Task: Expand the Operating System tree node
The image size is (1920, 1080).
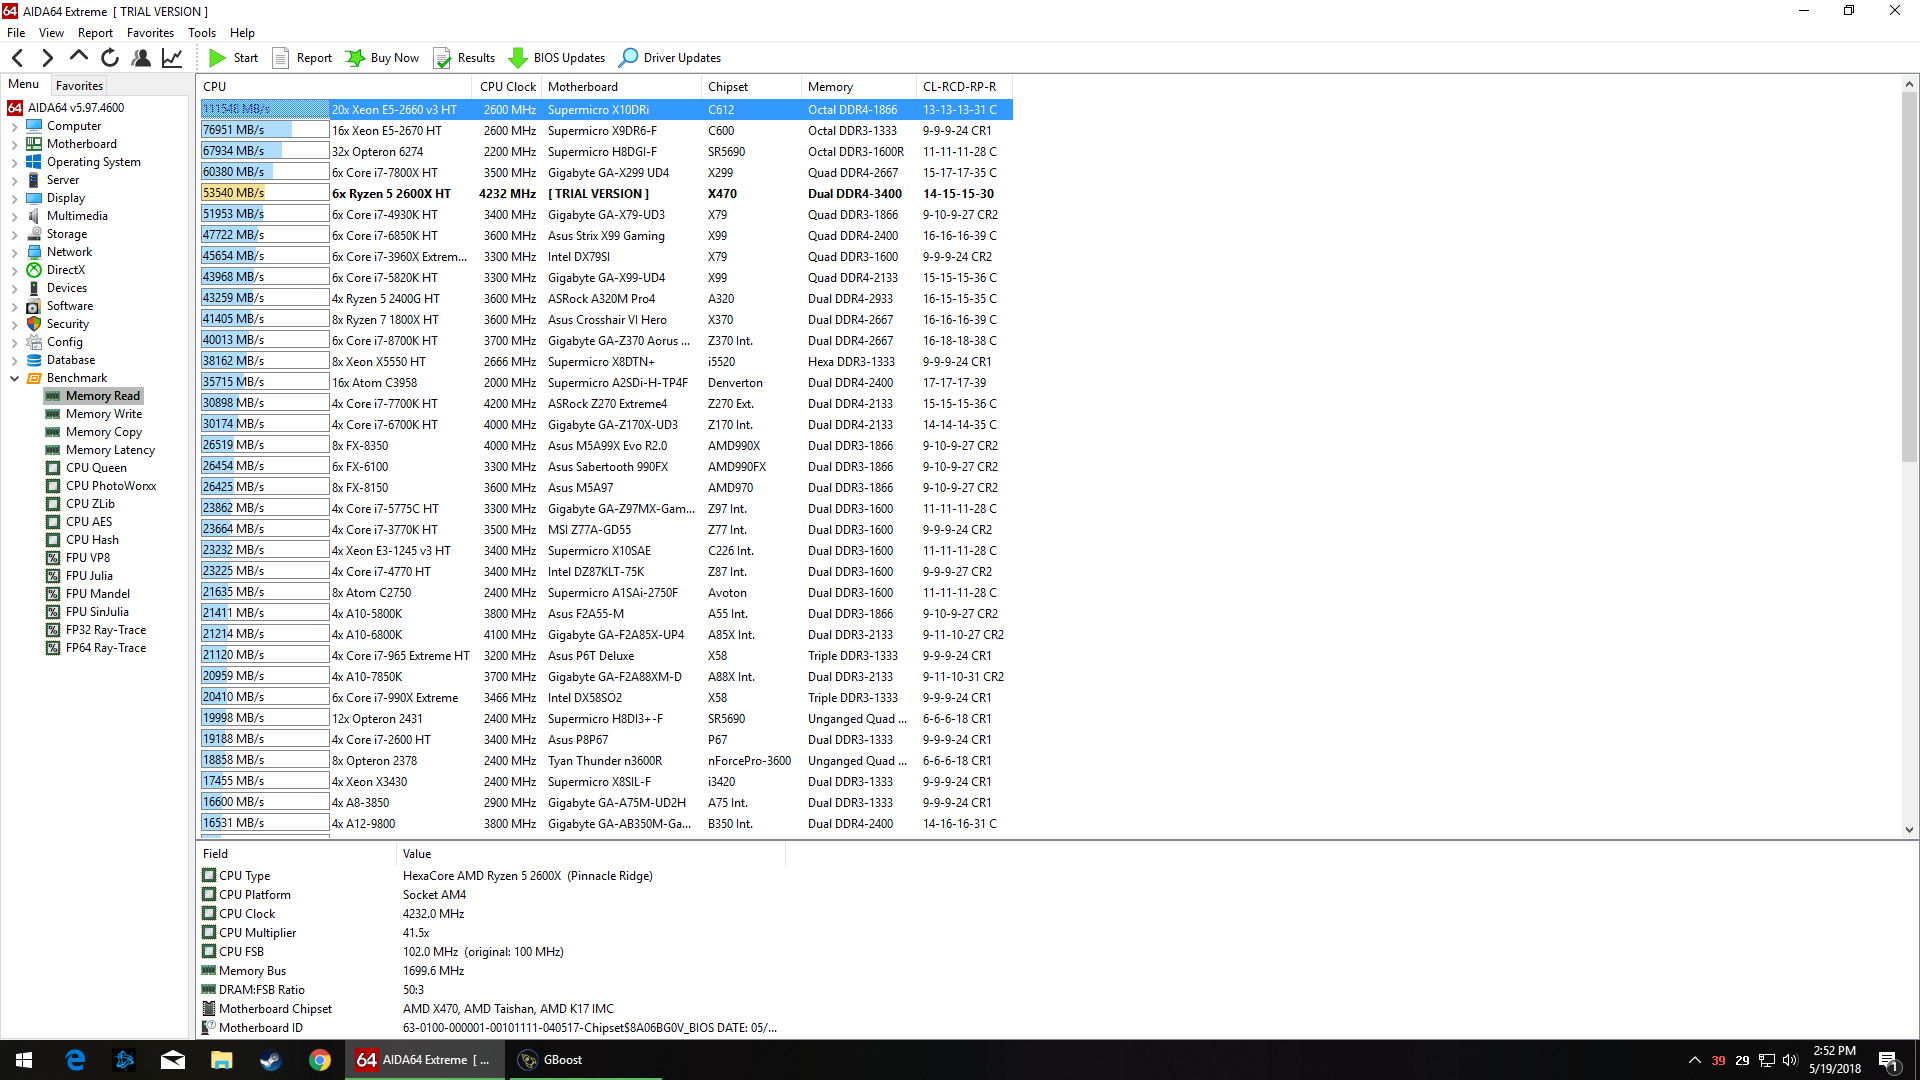Action: click(x=14, y=163)
